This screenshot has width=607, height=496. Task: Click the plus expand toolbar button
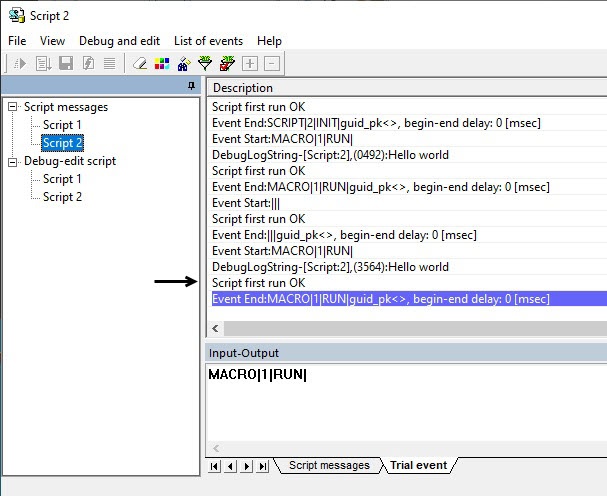[x=250, y=63]
